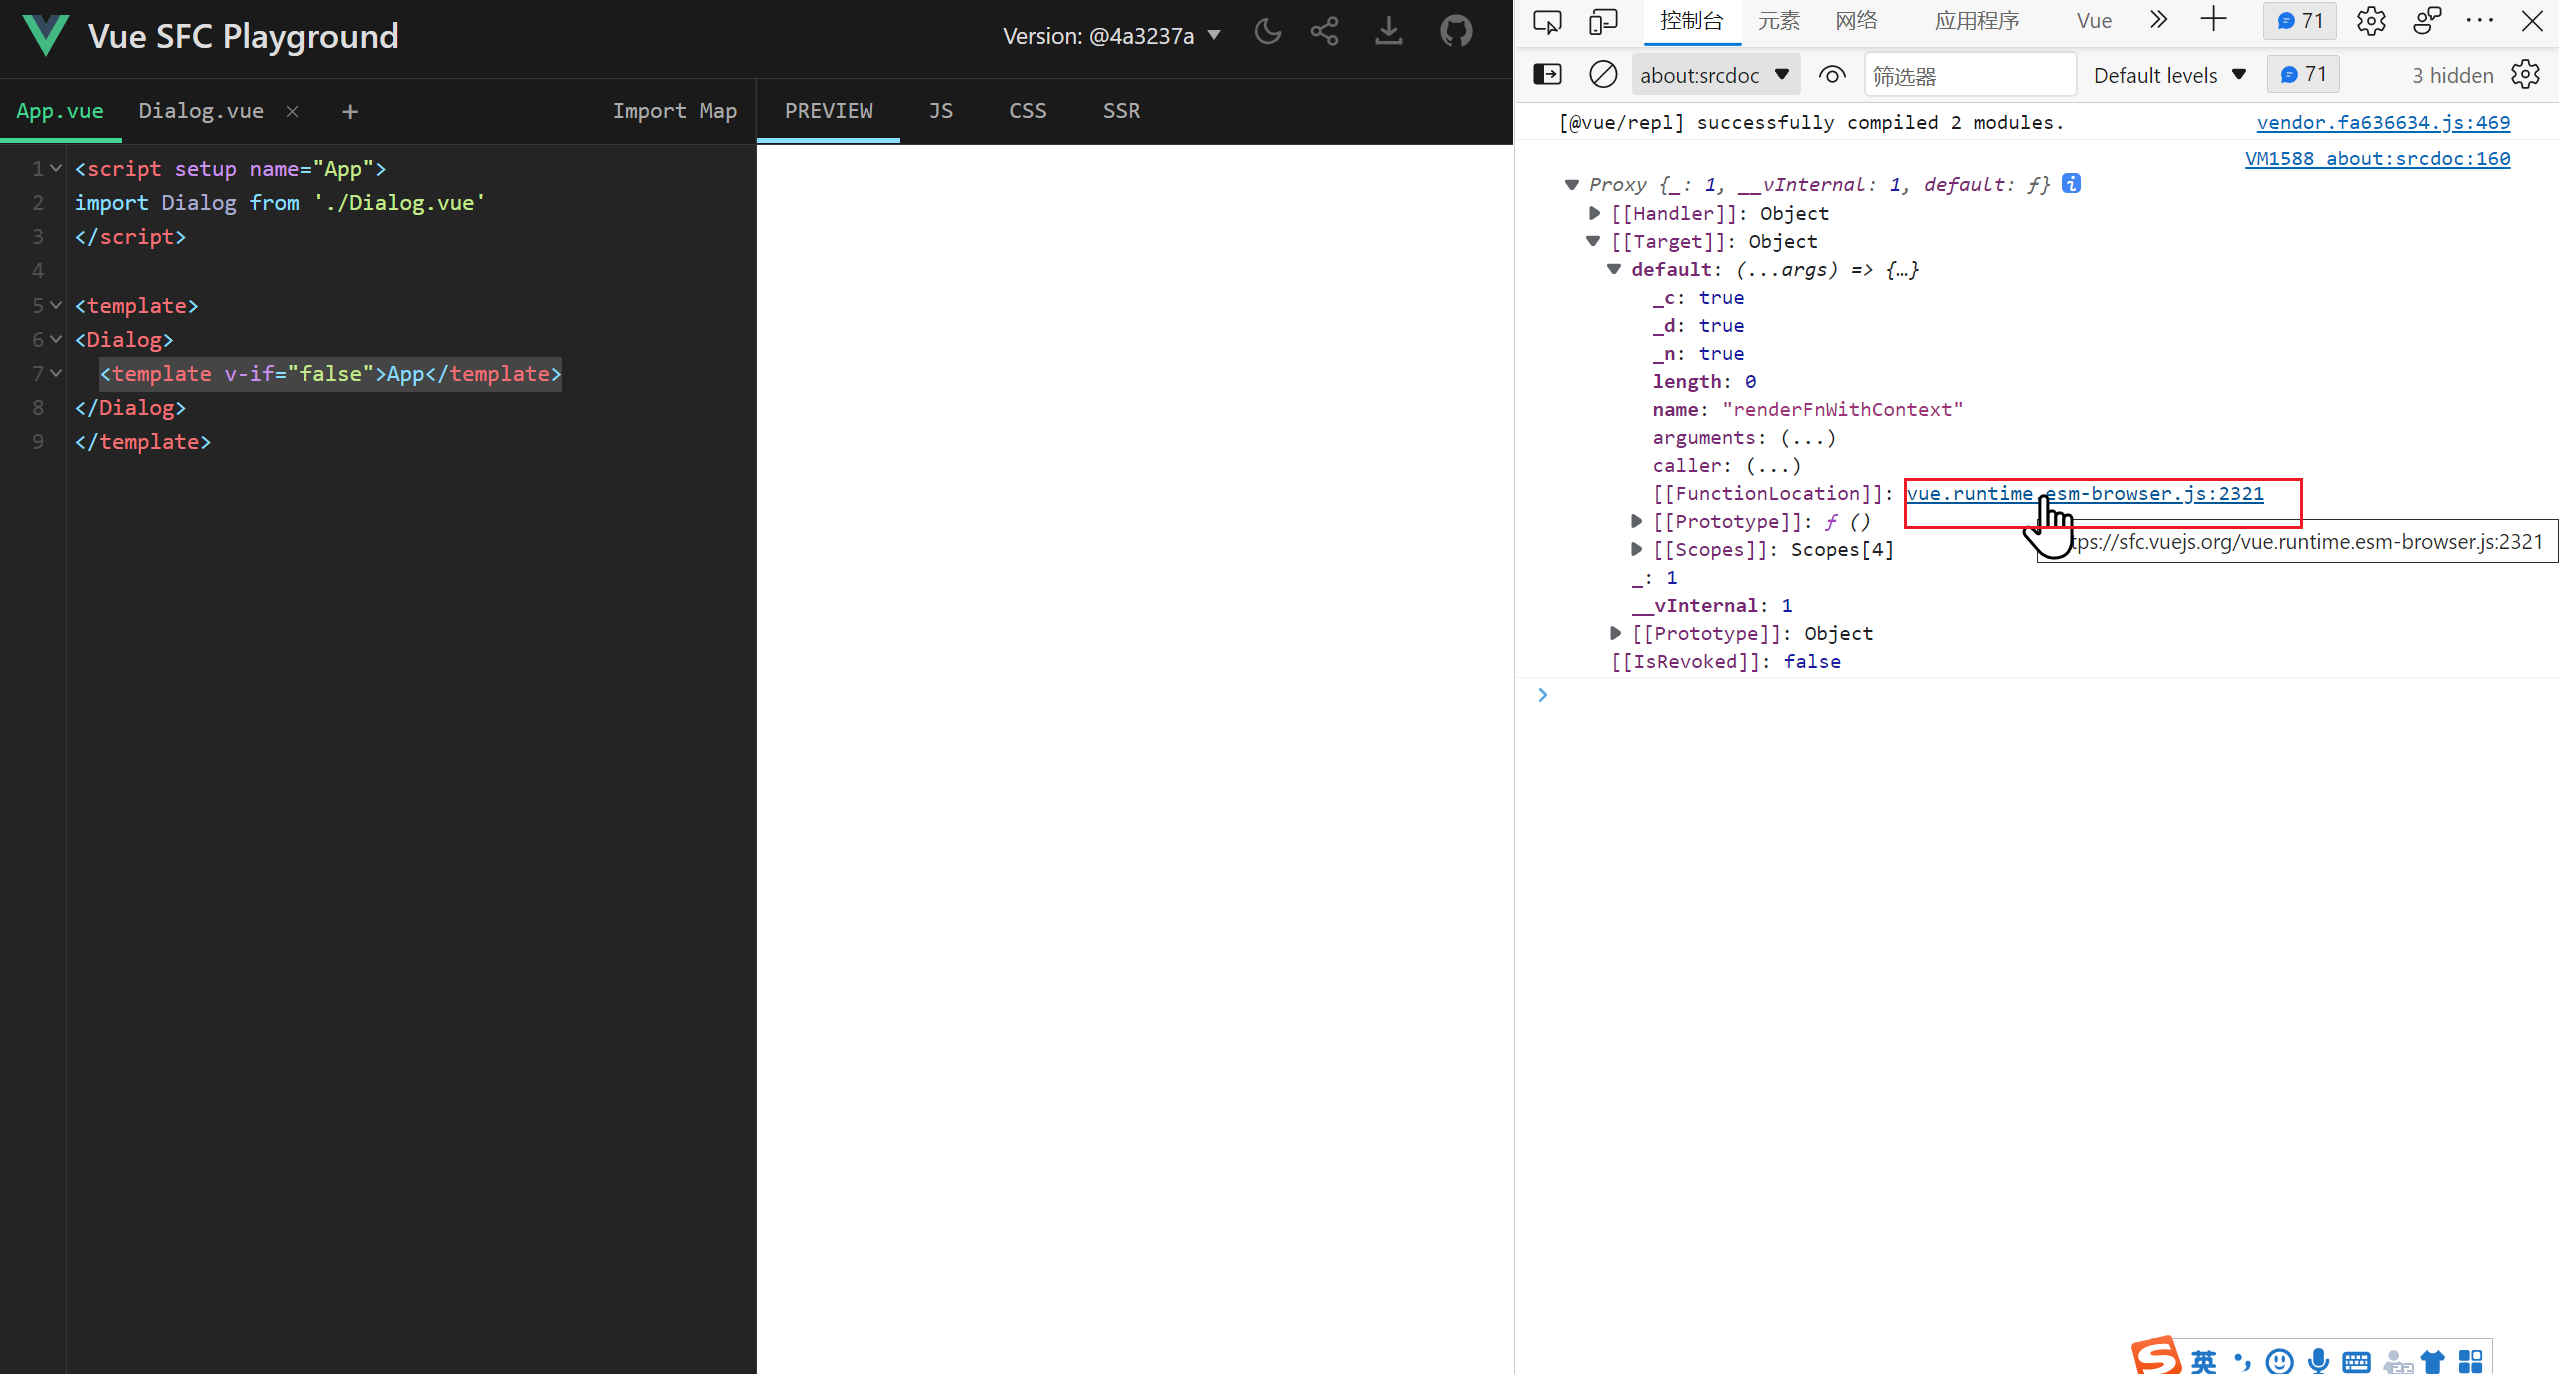Open the GitHub repository icon
The image size is (2559, 1374).
tap(1455, 32)
